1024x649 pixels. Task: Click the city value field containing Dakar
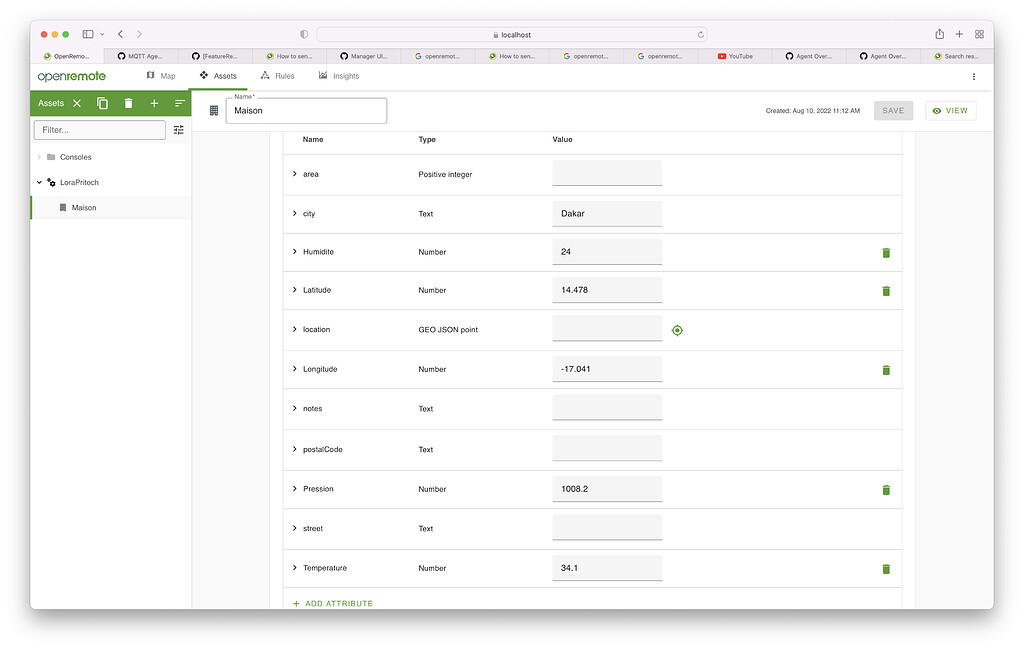pyautogui.click(x=606, y=214)
